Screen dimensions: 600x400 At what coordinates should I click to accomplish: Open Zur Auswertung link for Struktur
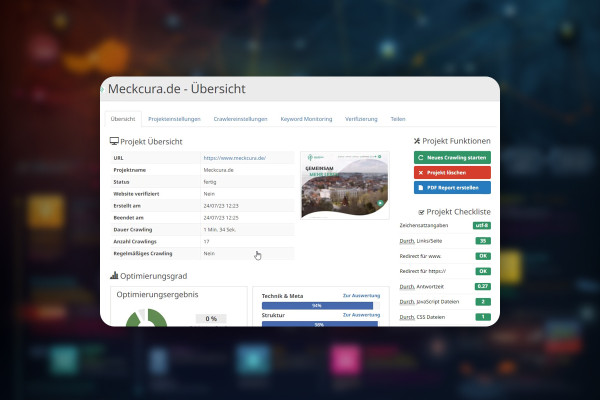[x=361, y=315]
